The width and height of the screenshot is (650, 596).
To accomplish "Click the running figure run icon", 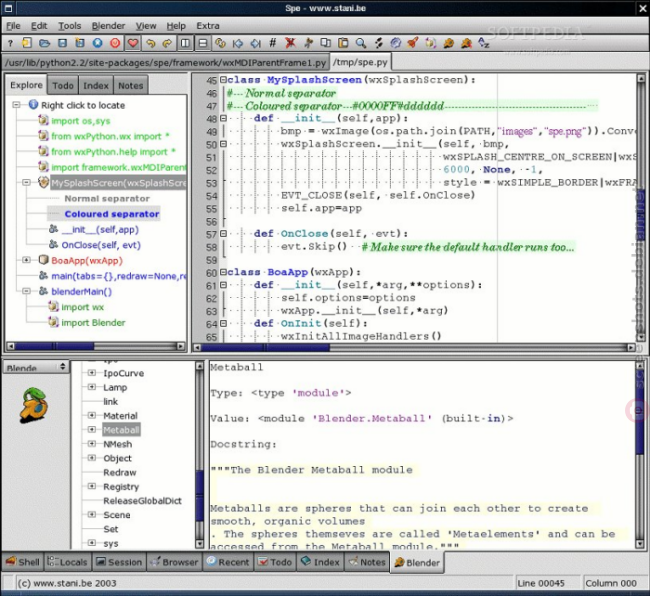I will (x=308, y=43).
